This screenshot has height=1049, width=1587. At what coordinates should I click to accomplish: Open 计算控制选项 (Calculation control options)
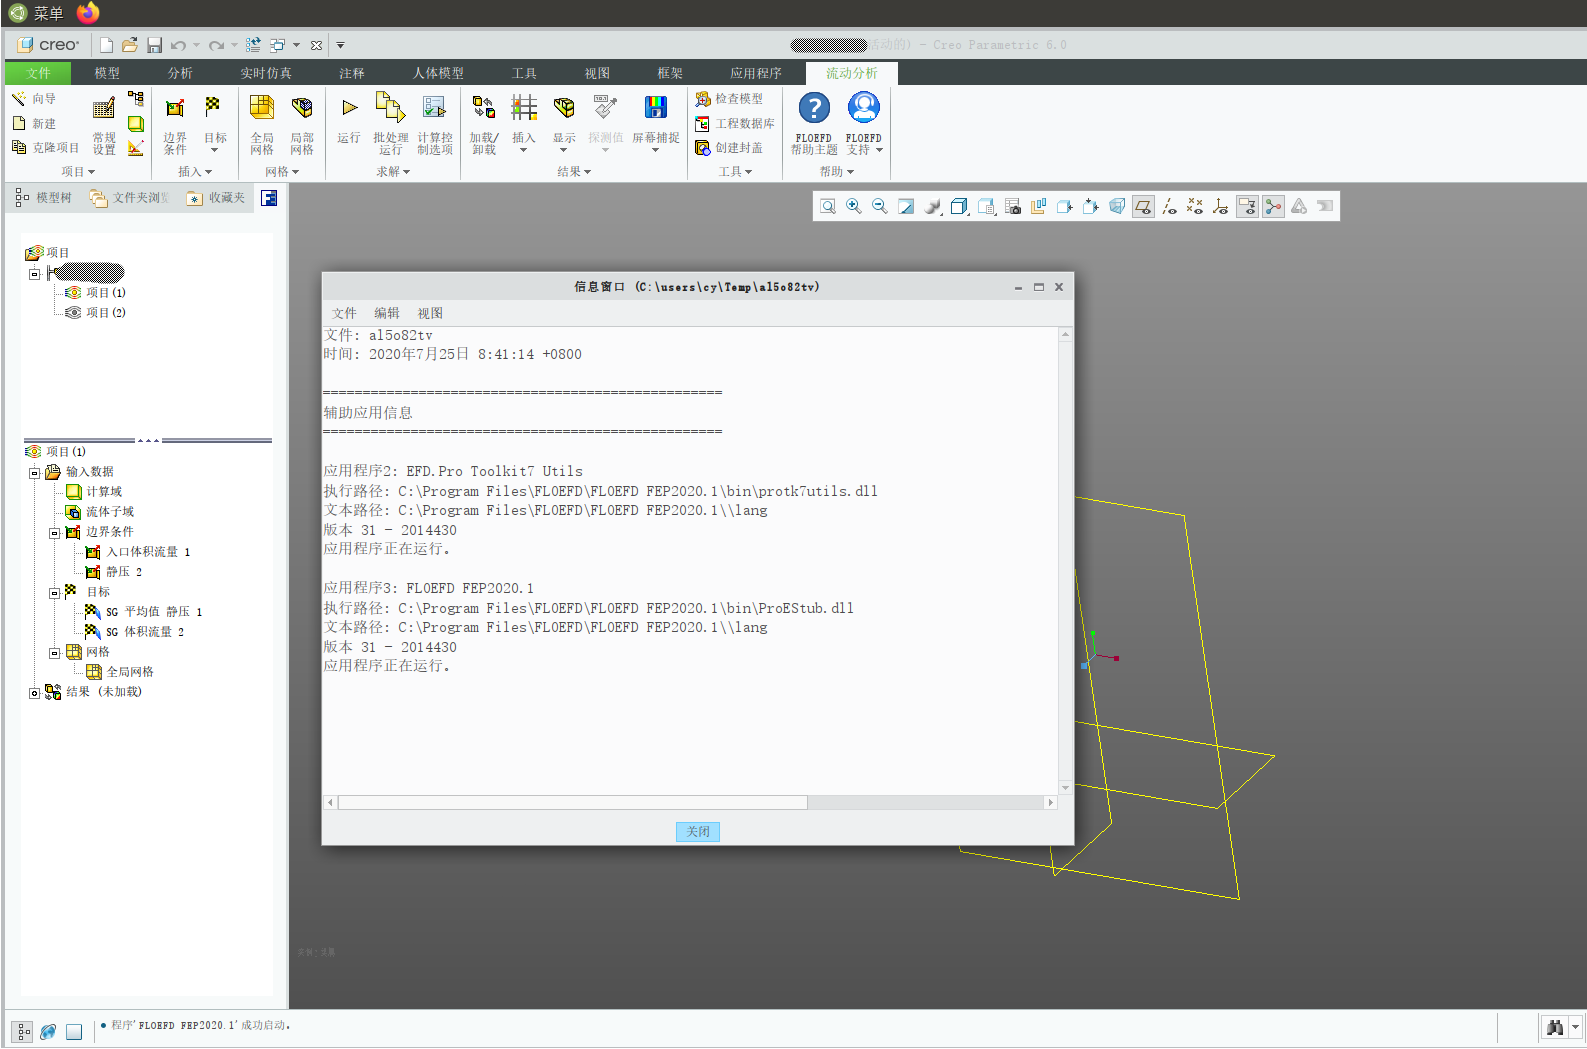(434, 125)
